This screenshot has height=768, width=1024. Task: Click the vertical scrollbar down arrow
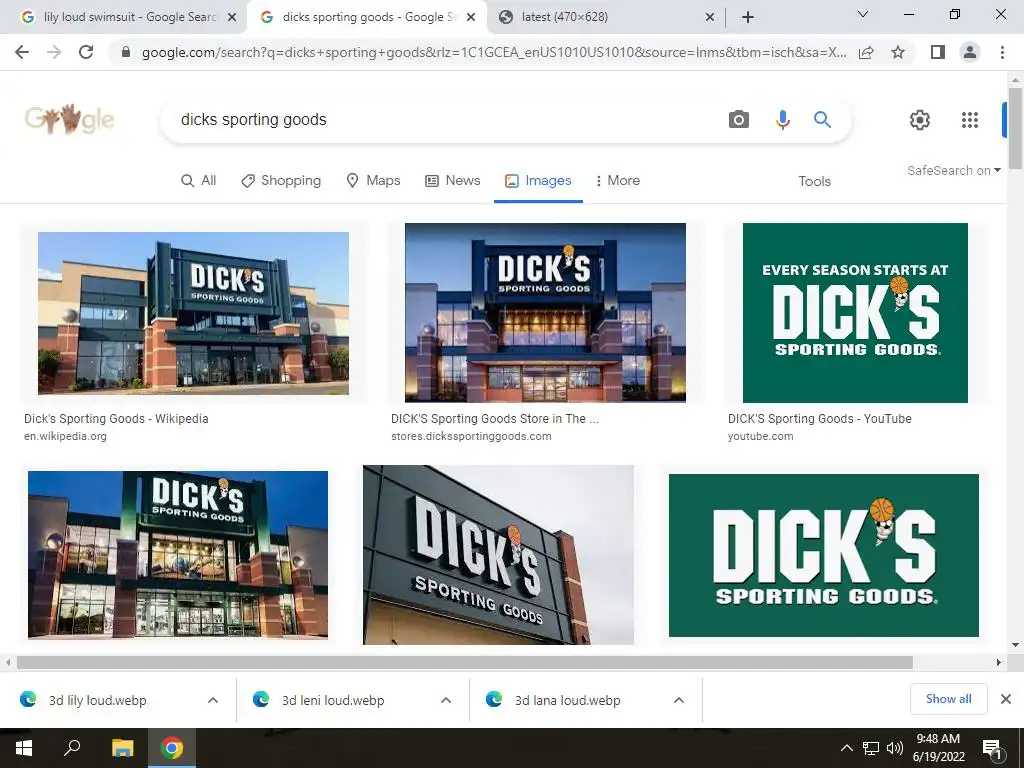pyautogui.click(x=1015, y=645)
